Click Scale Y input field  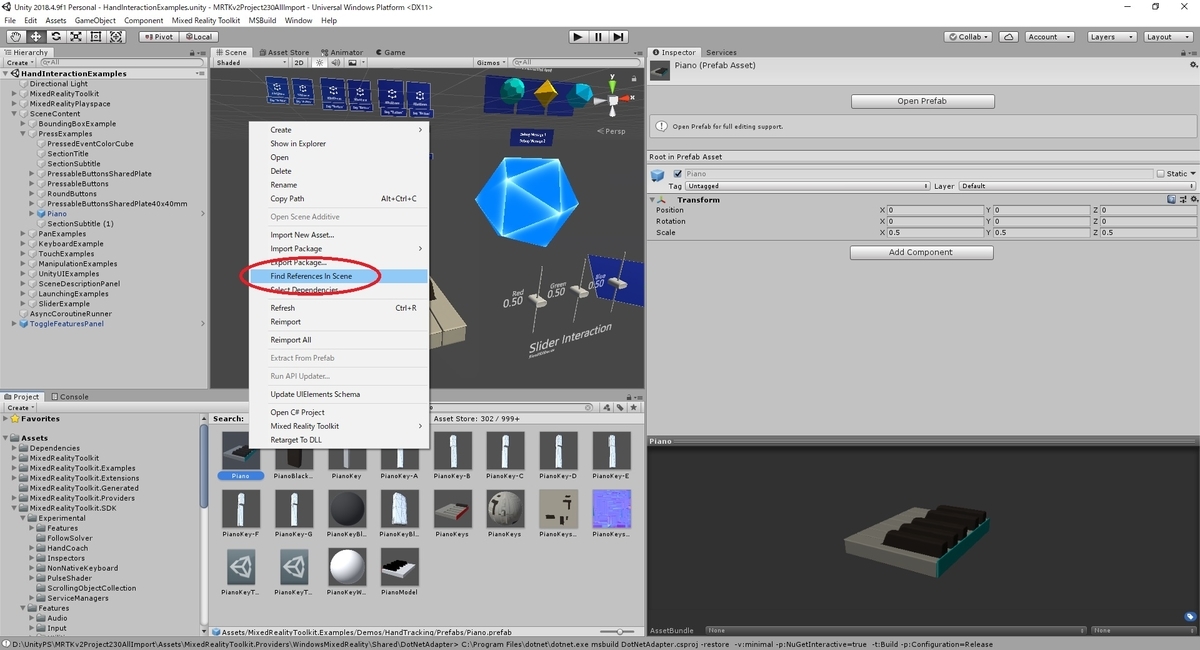point(1040,232)
